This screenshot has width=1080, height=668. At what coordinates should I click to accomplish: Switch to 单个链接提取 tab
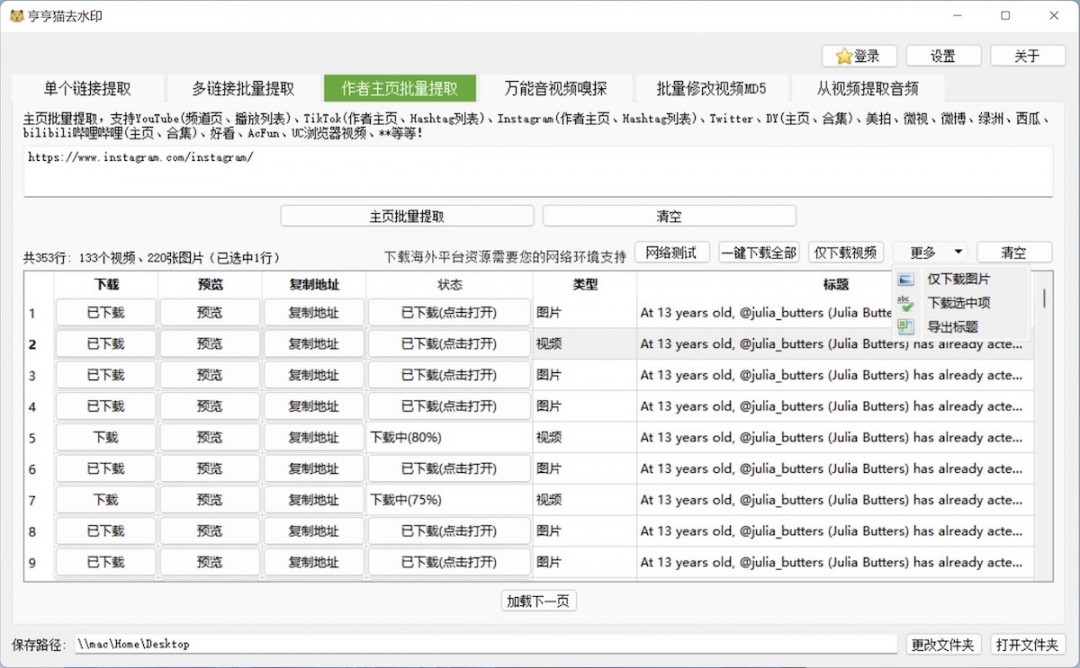tap(87, 88)
